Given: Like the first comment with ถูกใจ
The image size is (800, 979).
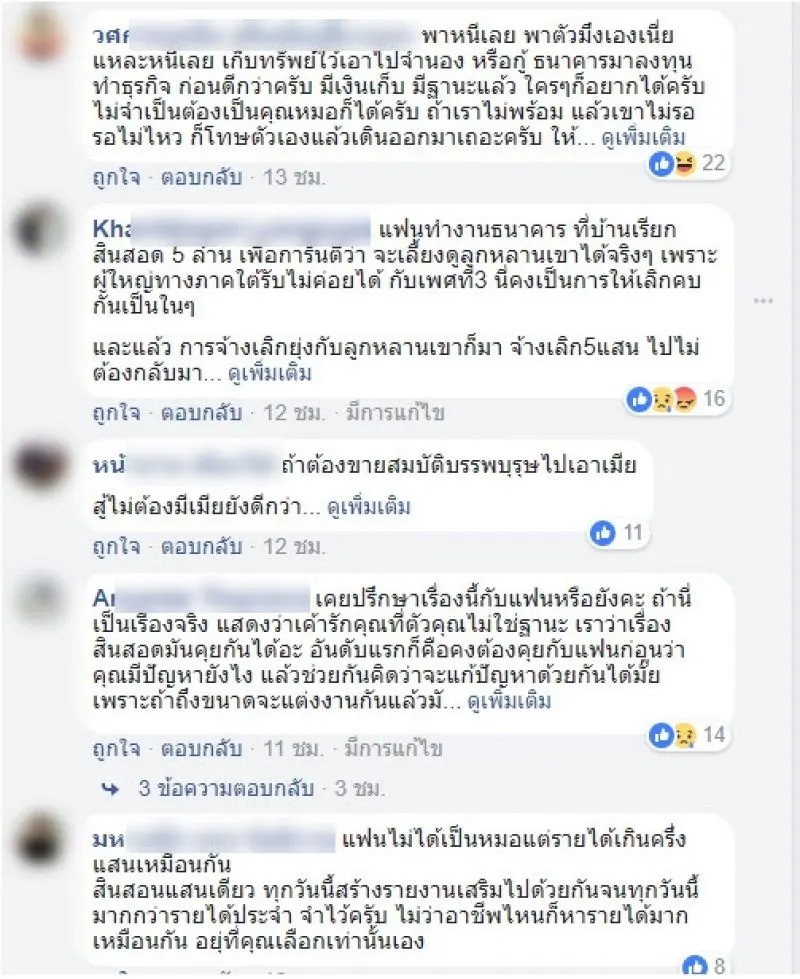Looking at the screenshot, I should 116,178.
